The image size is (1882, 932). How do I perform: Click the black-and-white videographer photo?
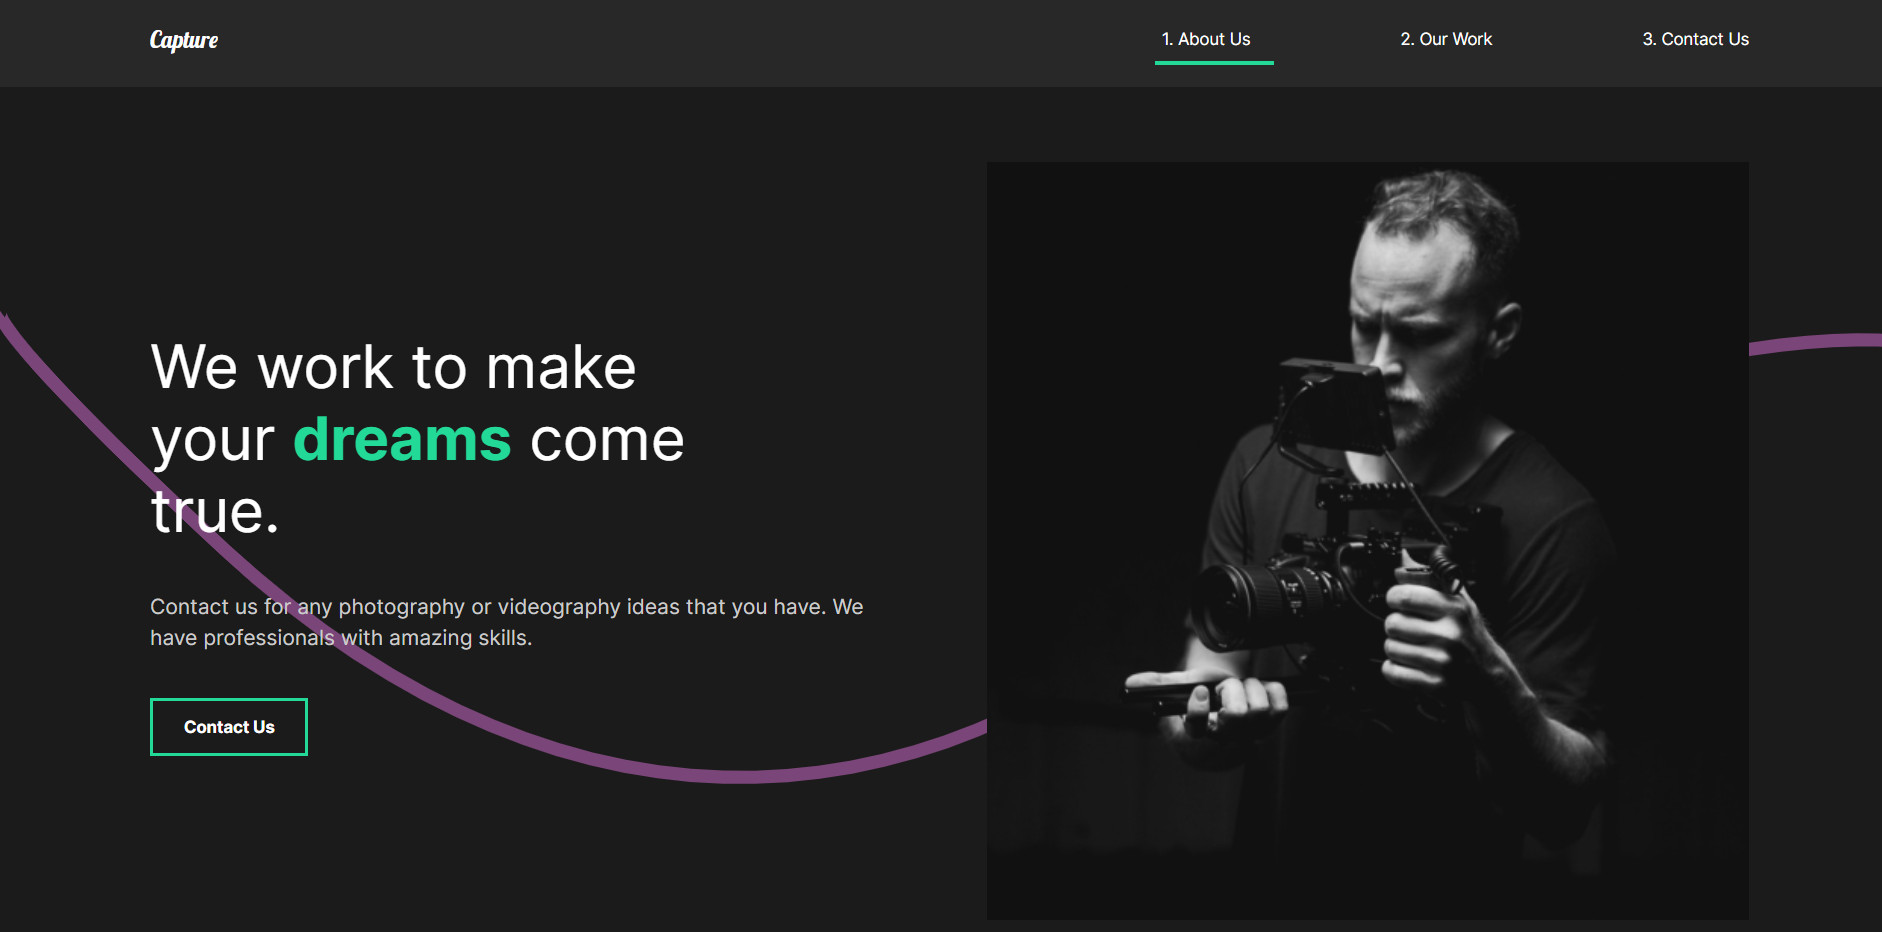point(1368,541)
